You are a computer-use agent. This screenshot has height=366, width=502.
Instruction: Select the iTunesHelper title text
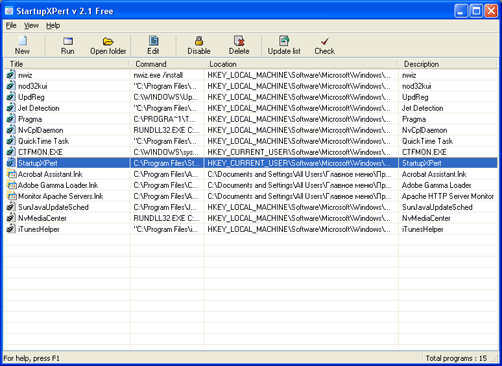tap(39, 229)
